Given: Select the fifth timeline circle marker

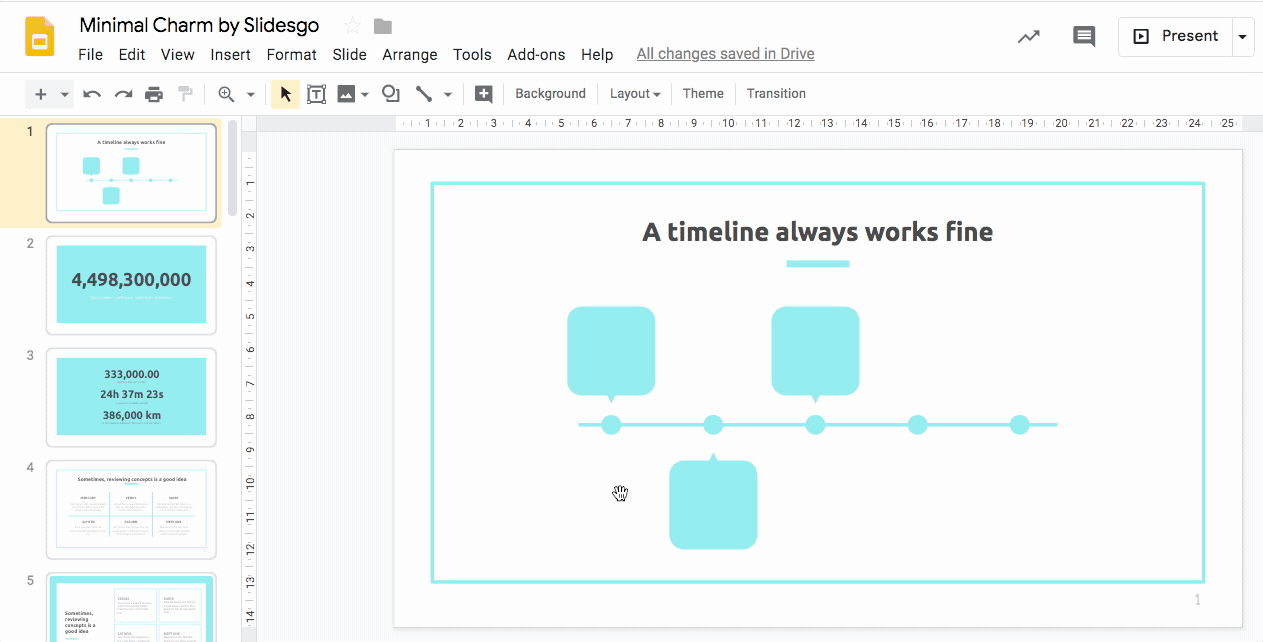Looking at the screenshot, I should (x=1019, y=425).
